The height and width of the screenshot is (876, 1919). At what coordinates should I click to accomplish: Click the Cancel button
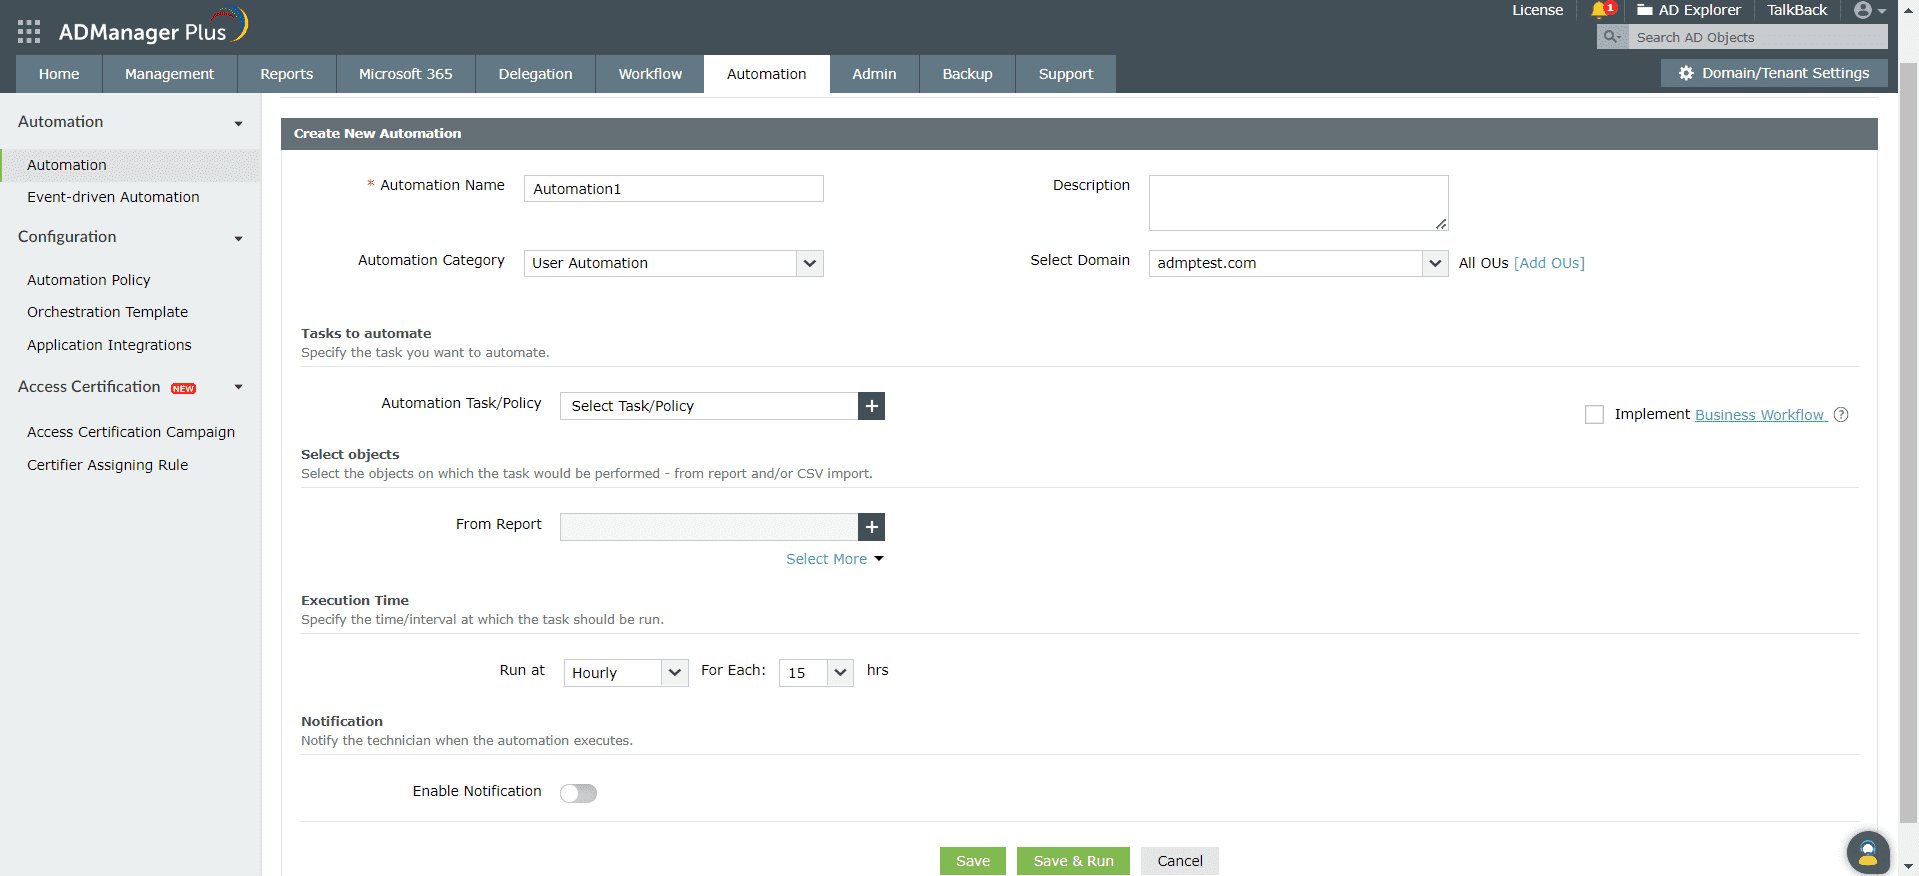(1180, 861)
